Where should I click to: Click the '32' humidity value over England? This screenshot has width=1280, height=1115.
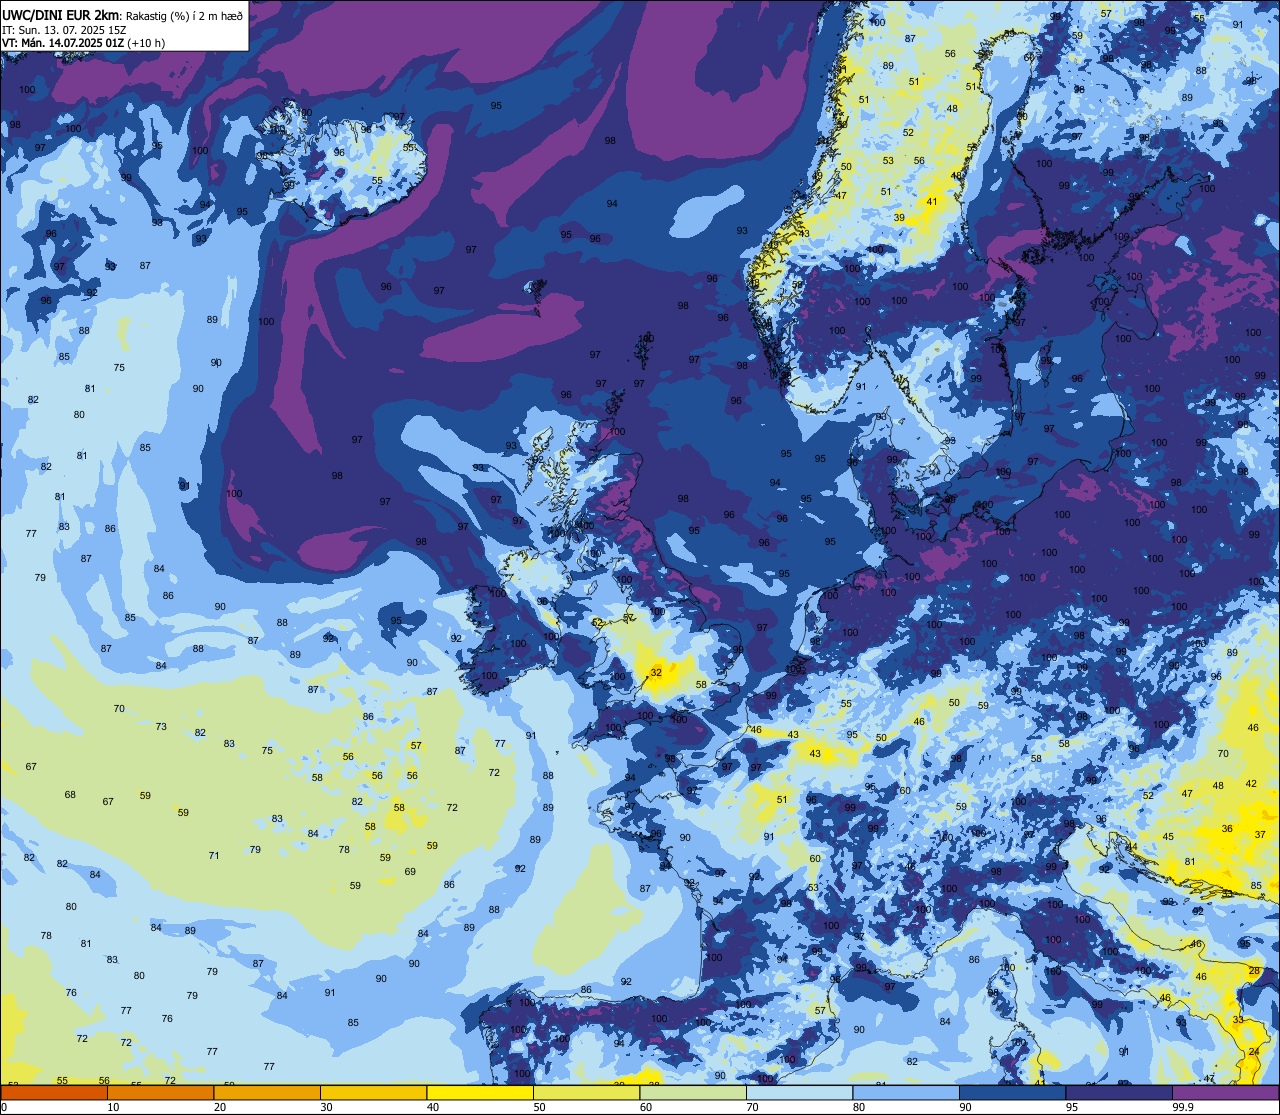656,673
